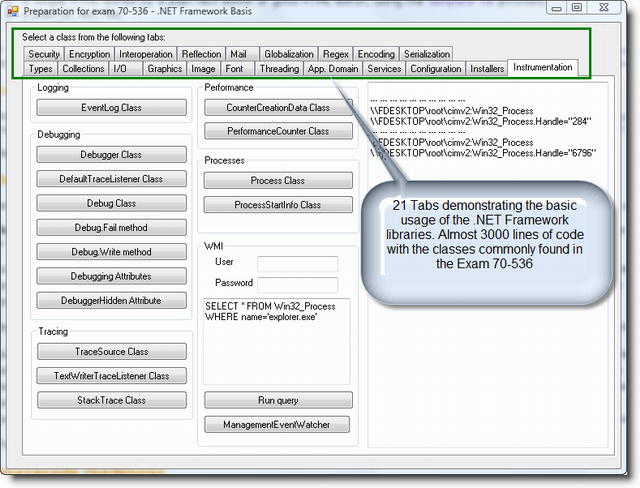Click the DebuggerHidden Attribute button
The width and height of the screenshot is (640, 488).
tap(111, 300)
